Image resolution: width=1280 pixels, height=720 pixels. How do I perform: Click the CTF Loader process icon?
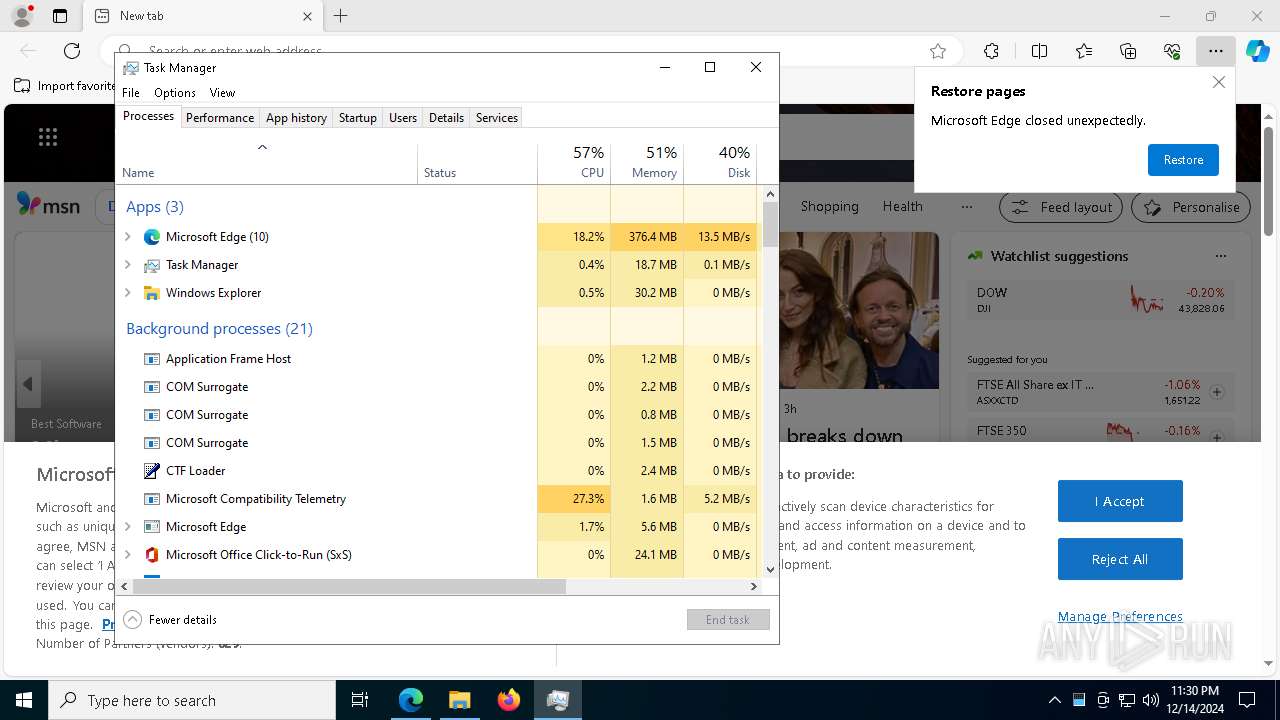[x=152, y=471]
